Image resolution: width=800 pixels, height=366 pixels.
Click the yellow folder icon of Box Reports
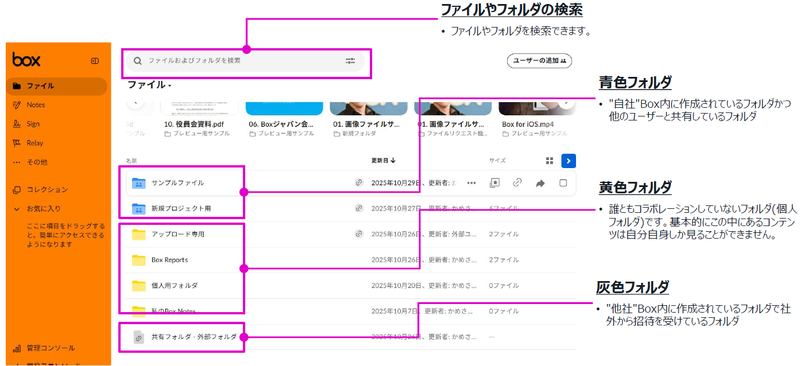click(138, 260)
